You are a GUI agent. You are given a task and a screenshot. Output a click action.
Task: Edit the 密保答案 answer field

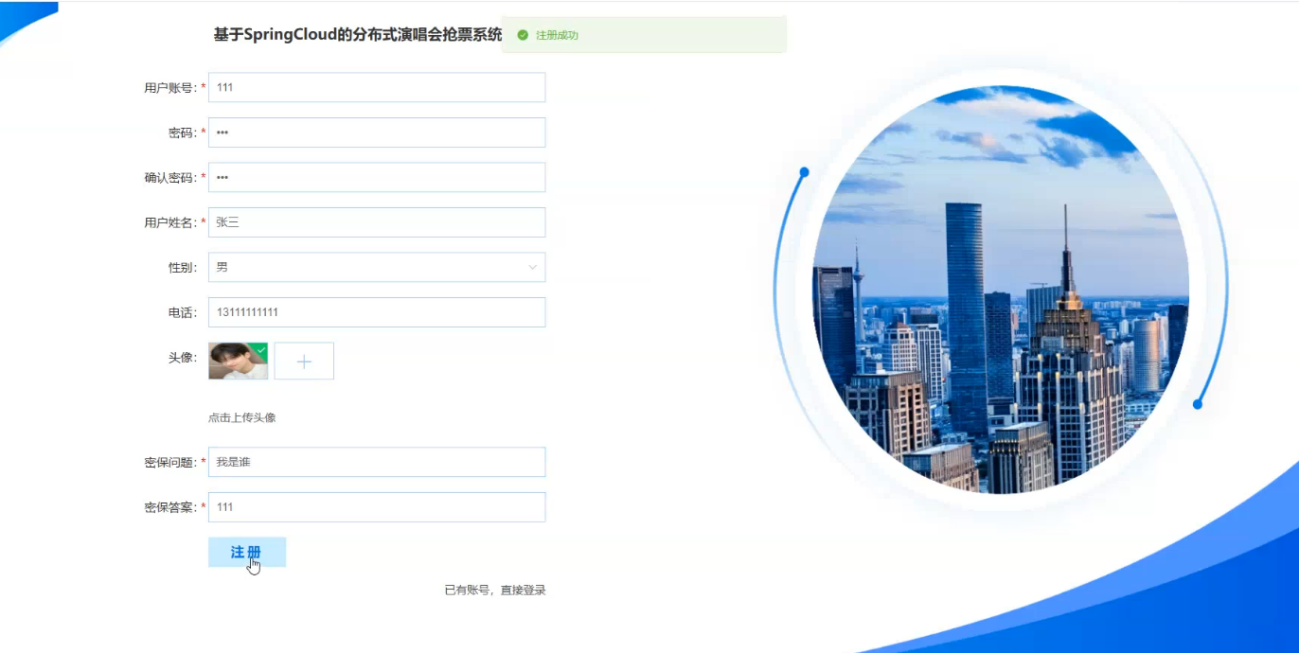(x=377, y=507)
